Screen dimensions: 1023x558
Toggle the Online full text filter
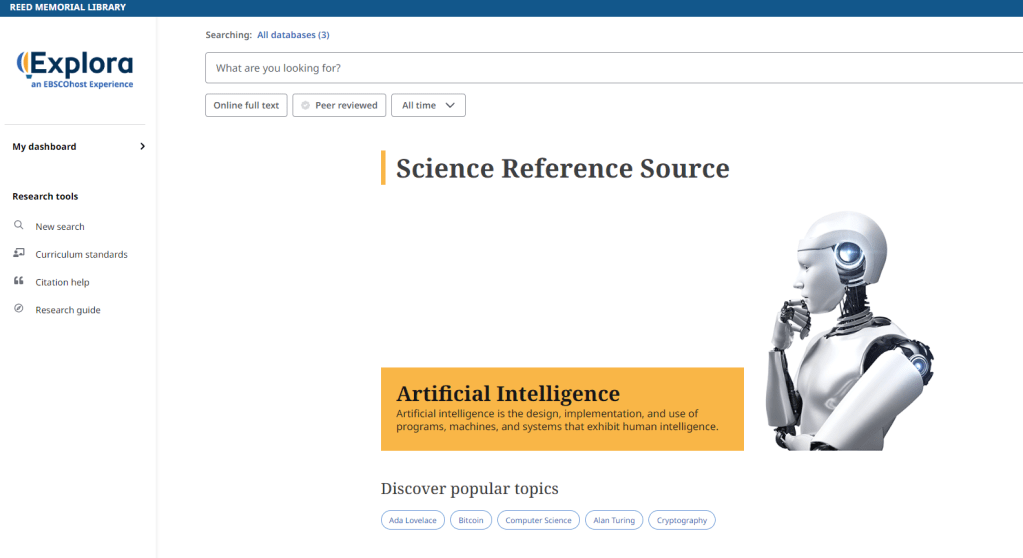[x=246, y=105]
